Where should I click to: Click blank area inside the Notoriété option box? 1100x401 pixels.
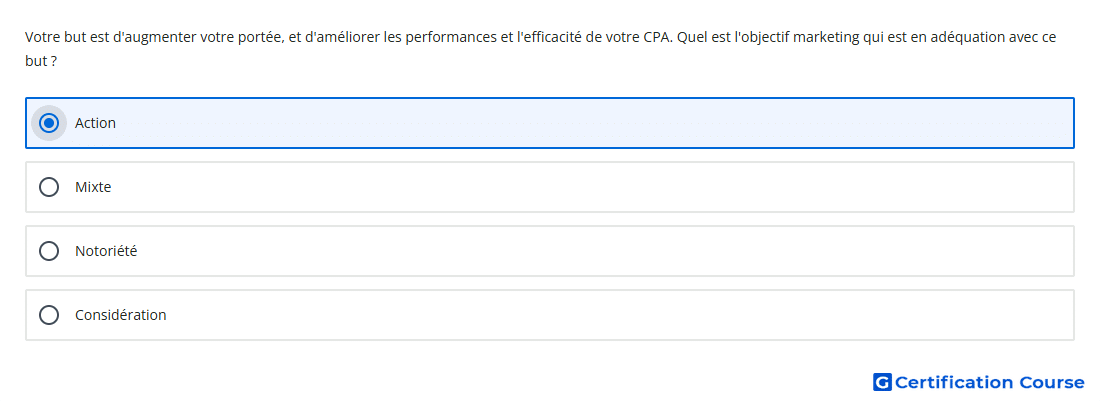pyautogui.click(x=596, y=251)
